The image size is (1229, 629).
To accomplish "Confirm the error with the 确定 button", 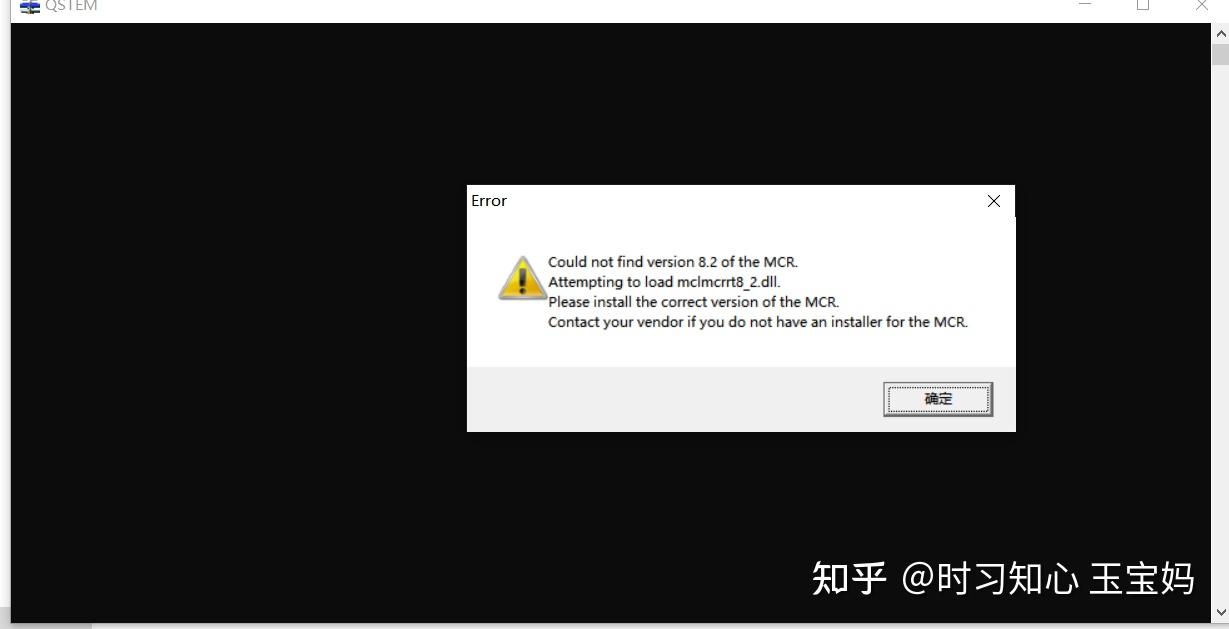I will pyautogui.click(x=938, y=399).
